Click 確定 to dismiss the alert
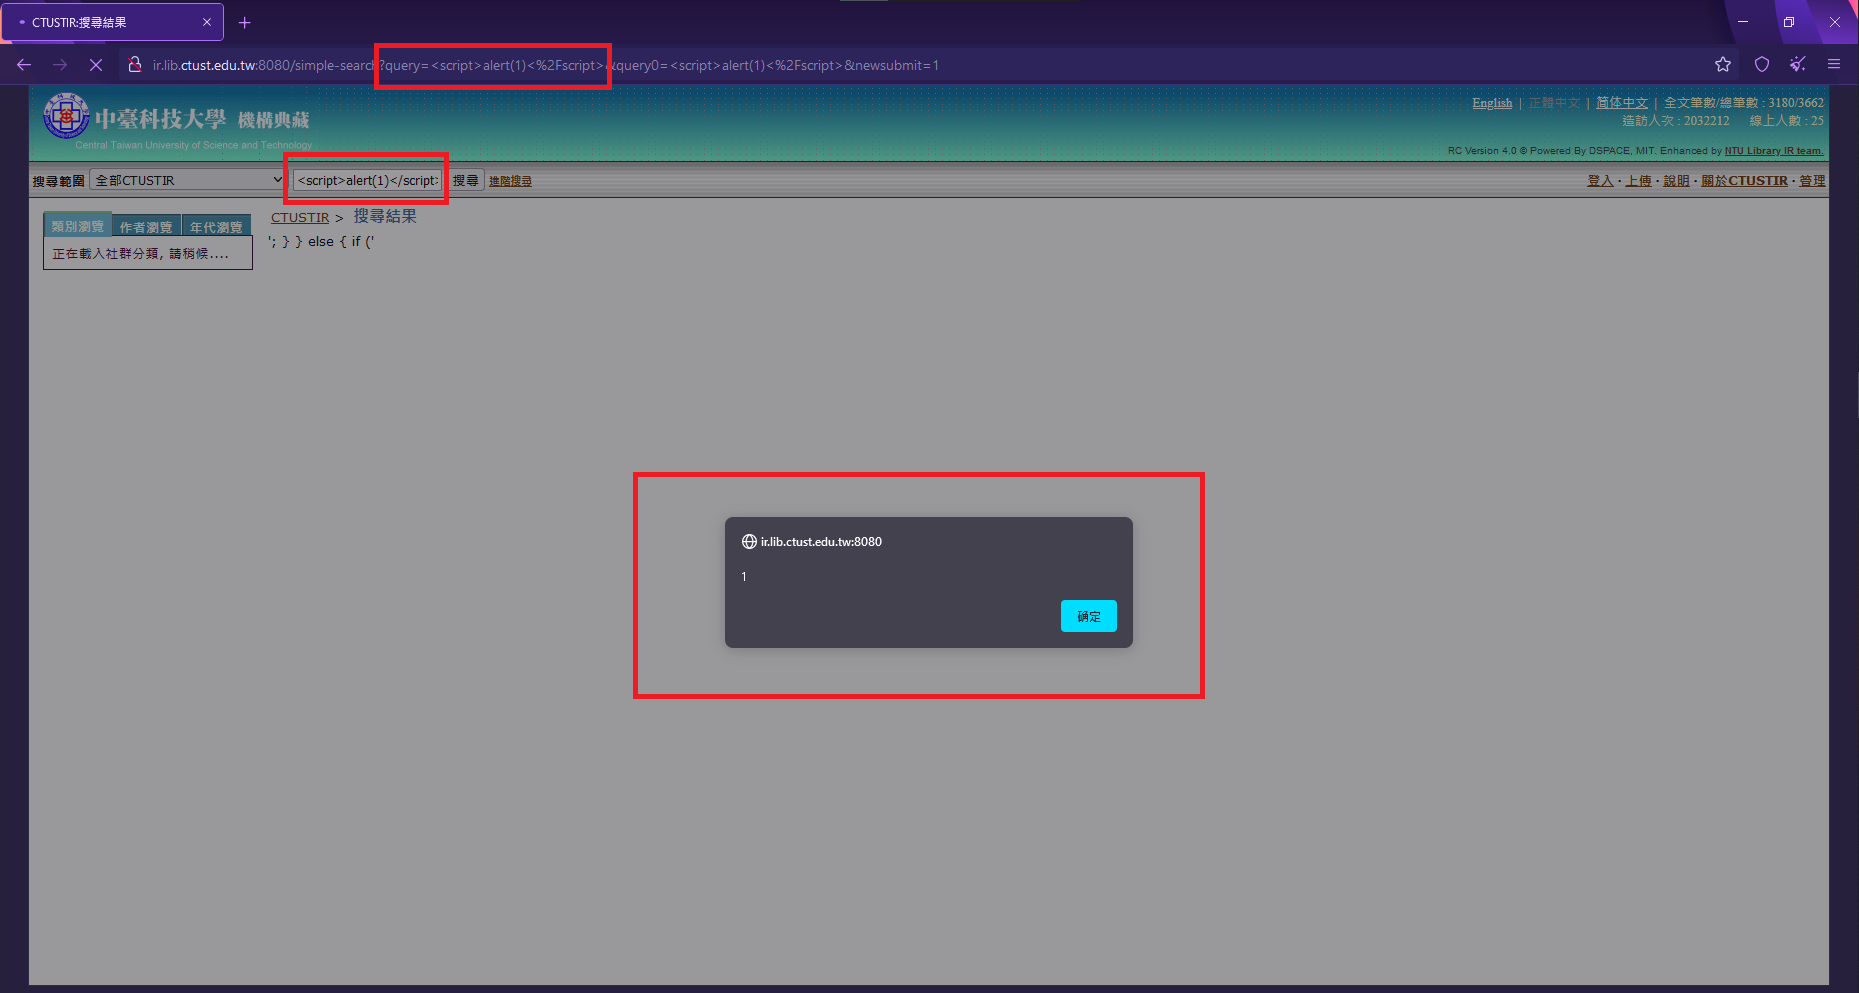 [x=1089, y=616]
